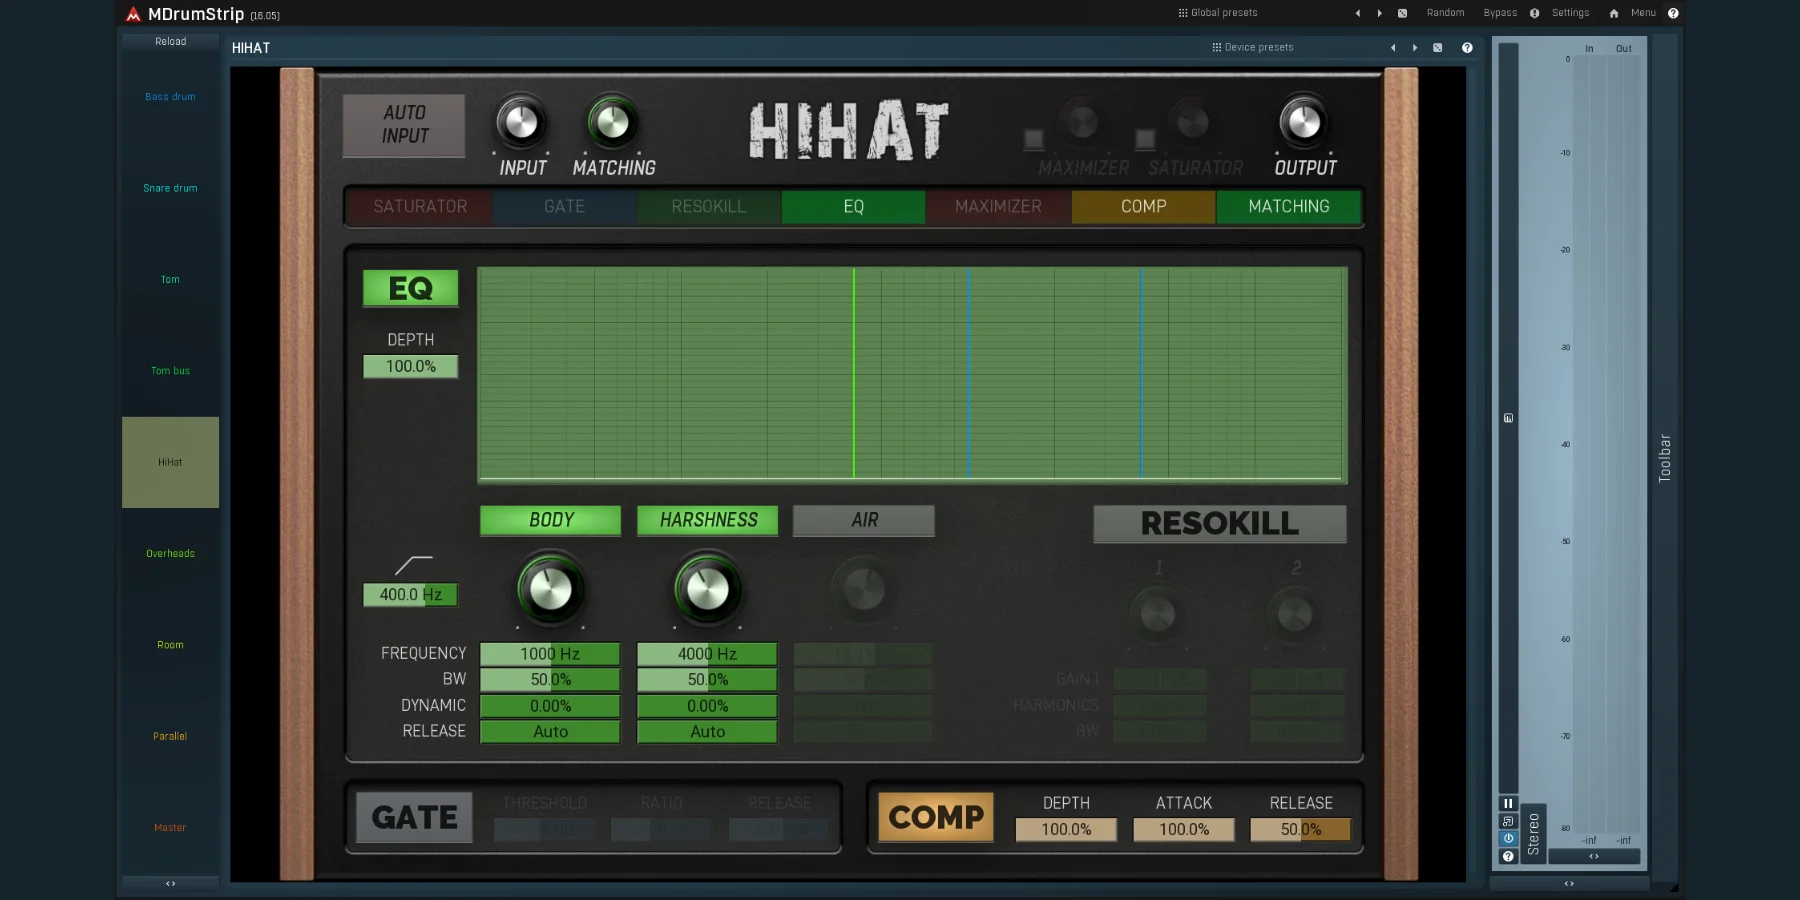Viewport: 1800px width, 900px height.
Task: Click the device presets dice icon
Action: pos(1437,47)
